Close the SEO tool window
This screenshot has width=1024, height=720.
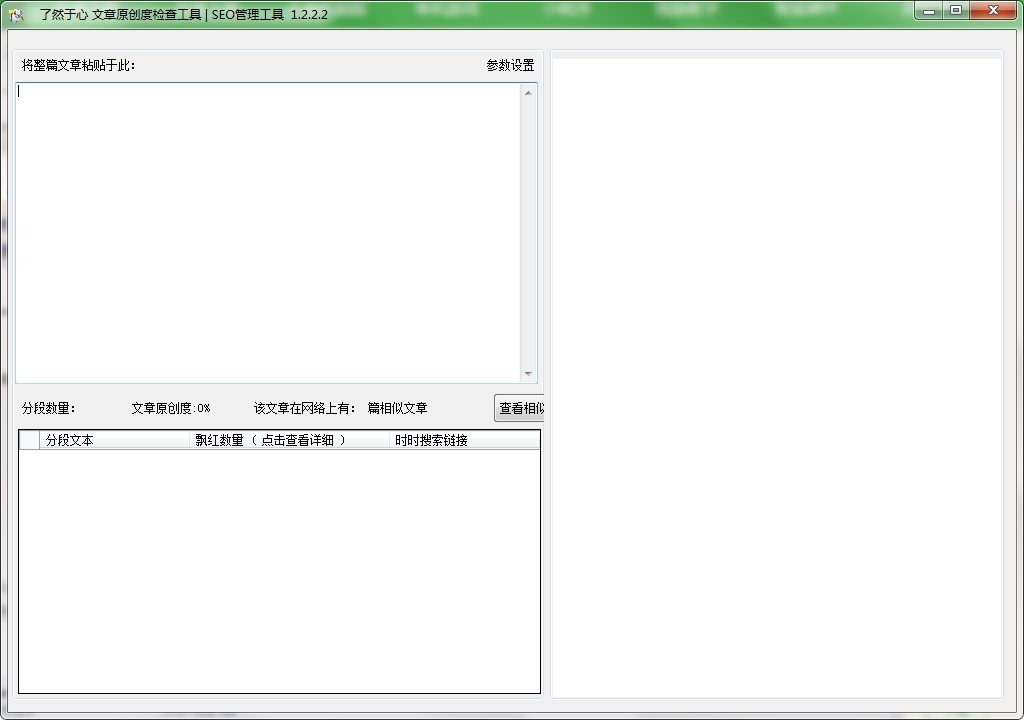coord(993,11)
